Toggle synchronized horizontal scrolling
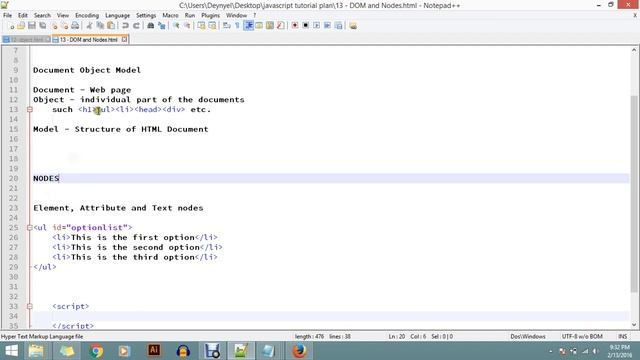The width and height of the screenshot is (640, 360). [x=212, y=26]
